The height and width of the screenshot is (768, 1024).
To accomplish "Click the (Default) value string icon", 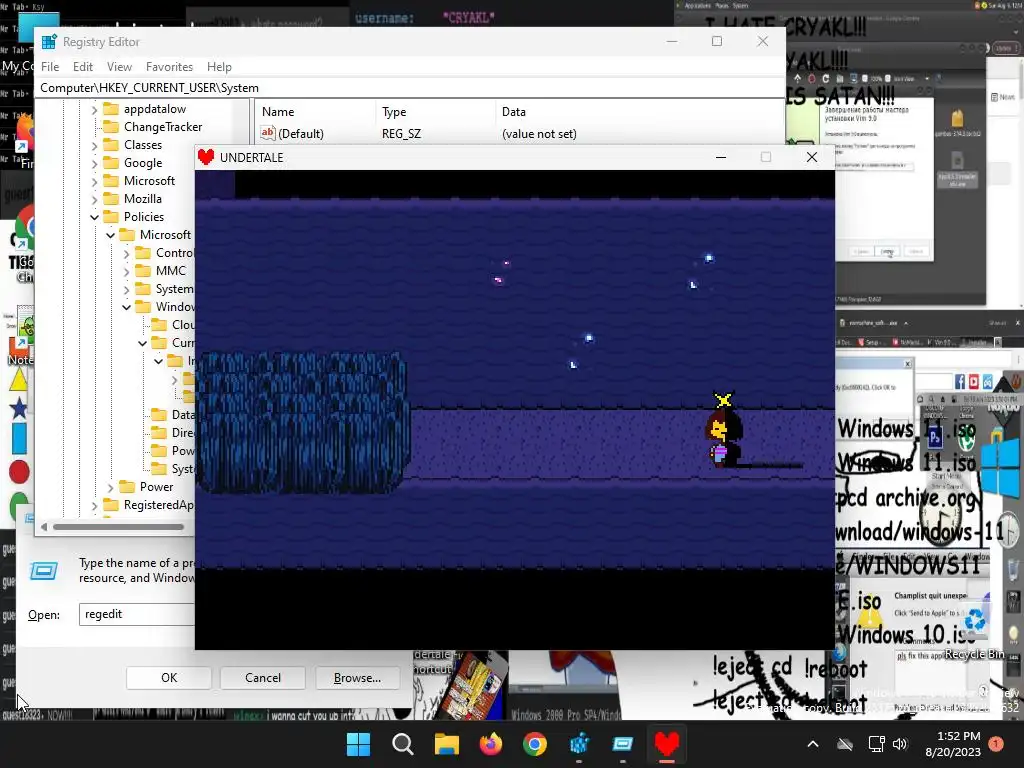I will point(268,133).
